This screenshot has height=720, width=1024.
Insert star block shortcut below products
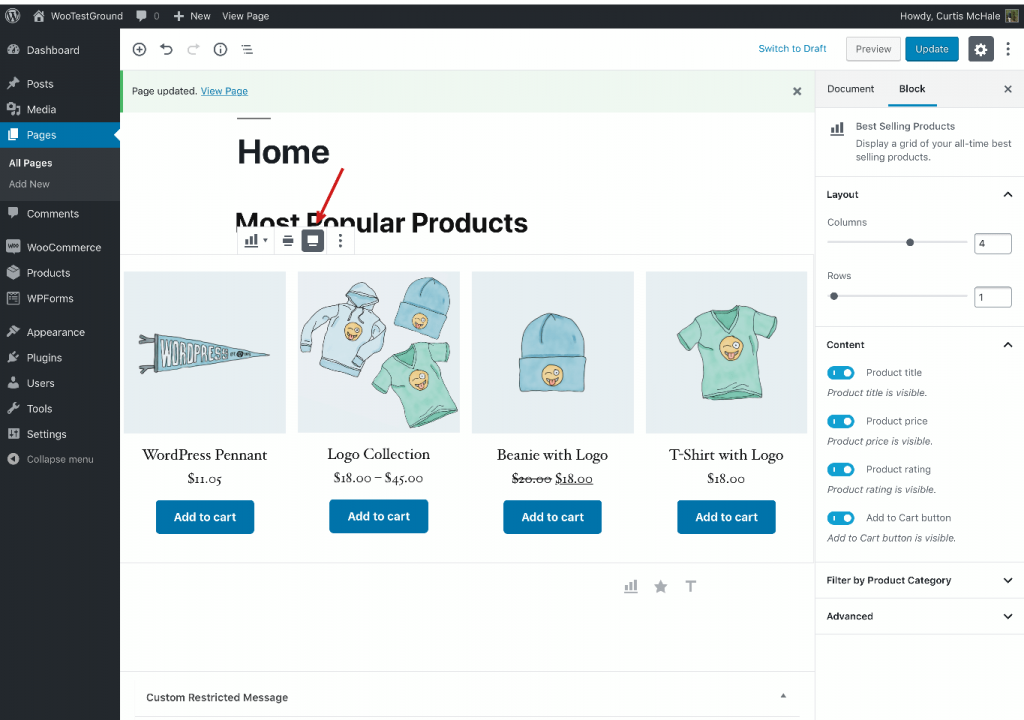pyautogui.click(x=661, y=586)
